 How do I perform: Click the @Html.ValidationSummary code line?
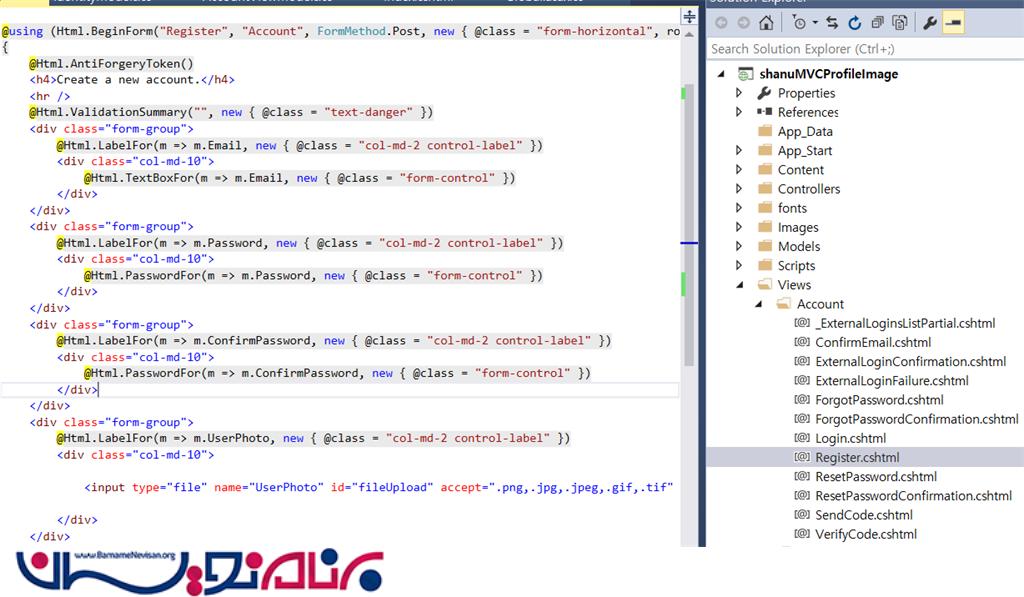[x=231, y=112]
